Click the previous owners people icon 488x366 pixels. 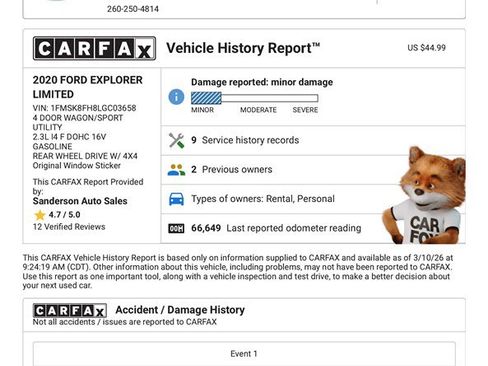tap(176, 170)
